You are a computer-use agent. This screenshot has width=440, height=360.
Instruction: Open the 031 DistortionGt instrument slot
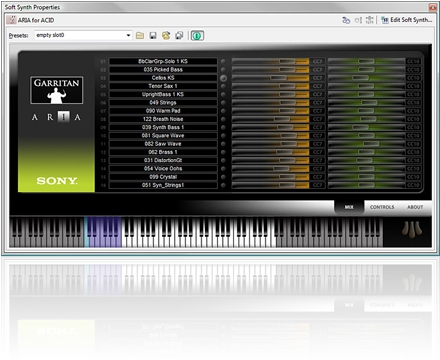pyautogui.click(x=163, y=160)
